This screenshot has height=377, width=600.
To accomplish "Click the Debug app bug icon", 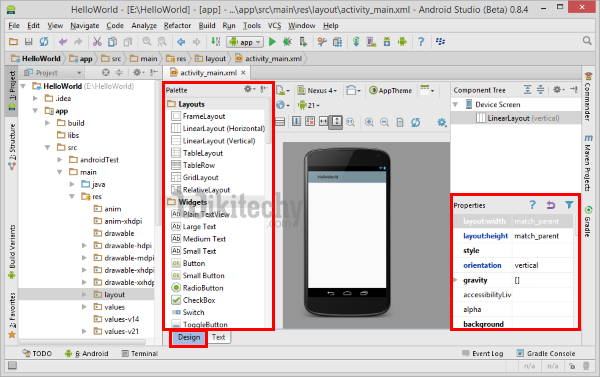I will coord(287,42).
